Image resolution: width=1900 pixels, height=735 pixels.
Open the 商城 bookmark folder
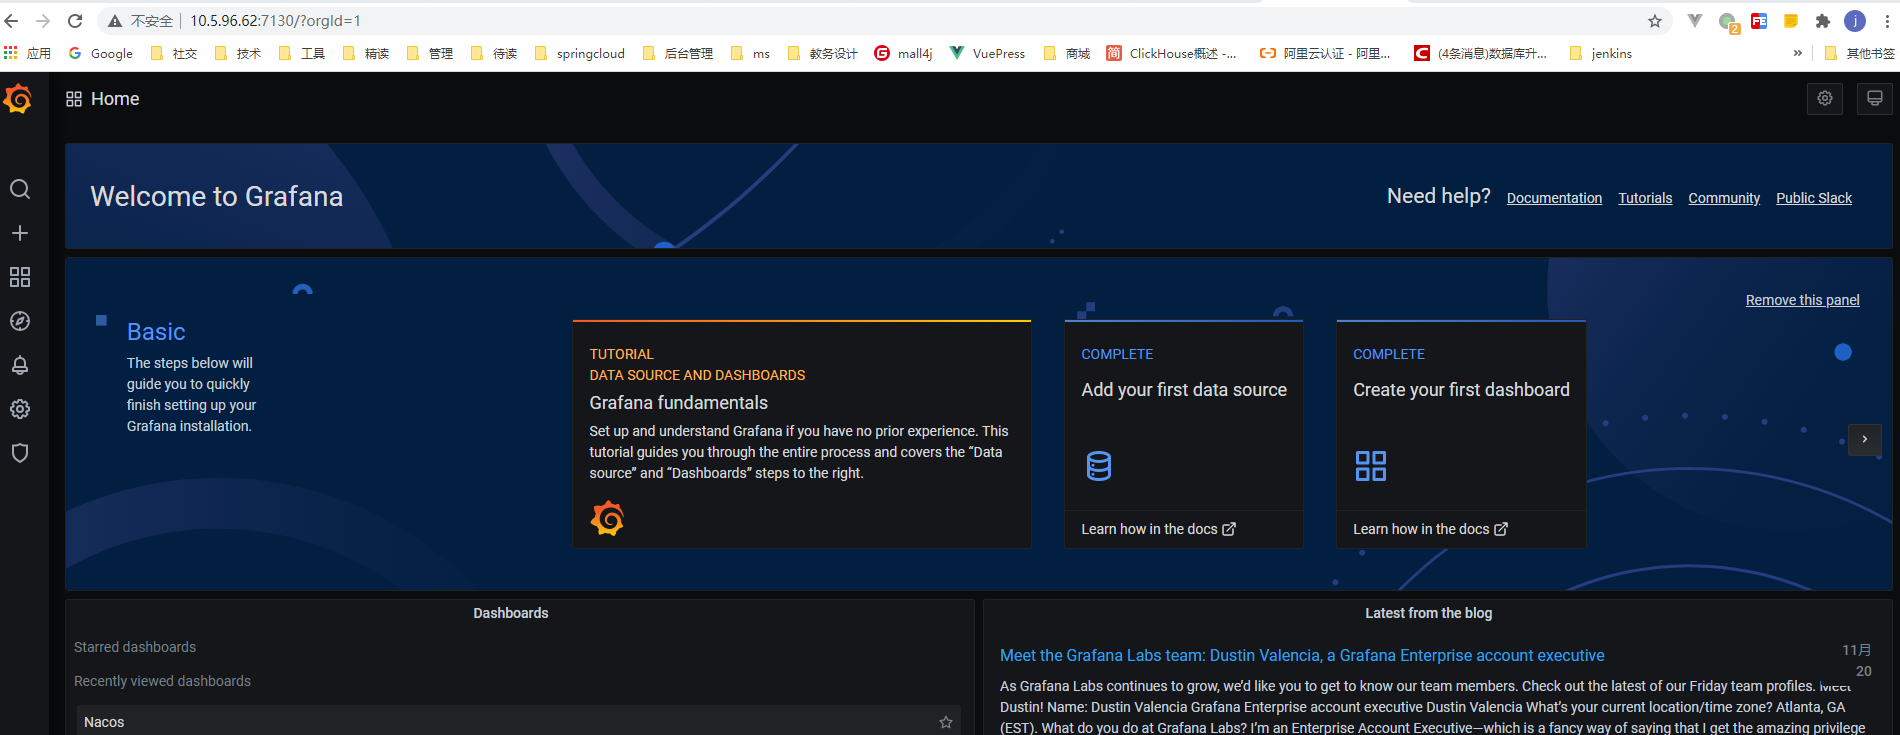(1066, 53)
